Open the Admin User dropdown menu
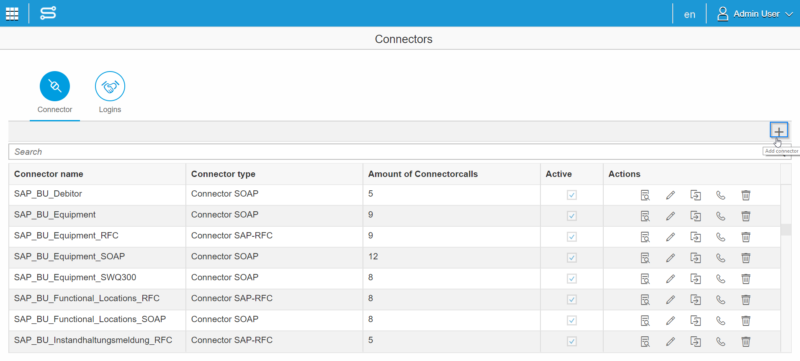The image size is (800, 361). 755,14
